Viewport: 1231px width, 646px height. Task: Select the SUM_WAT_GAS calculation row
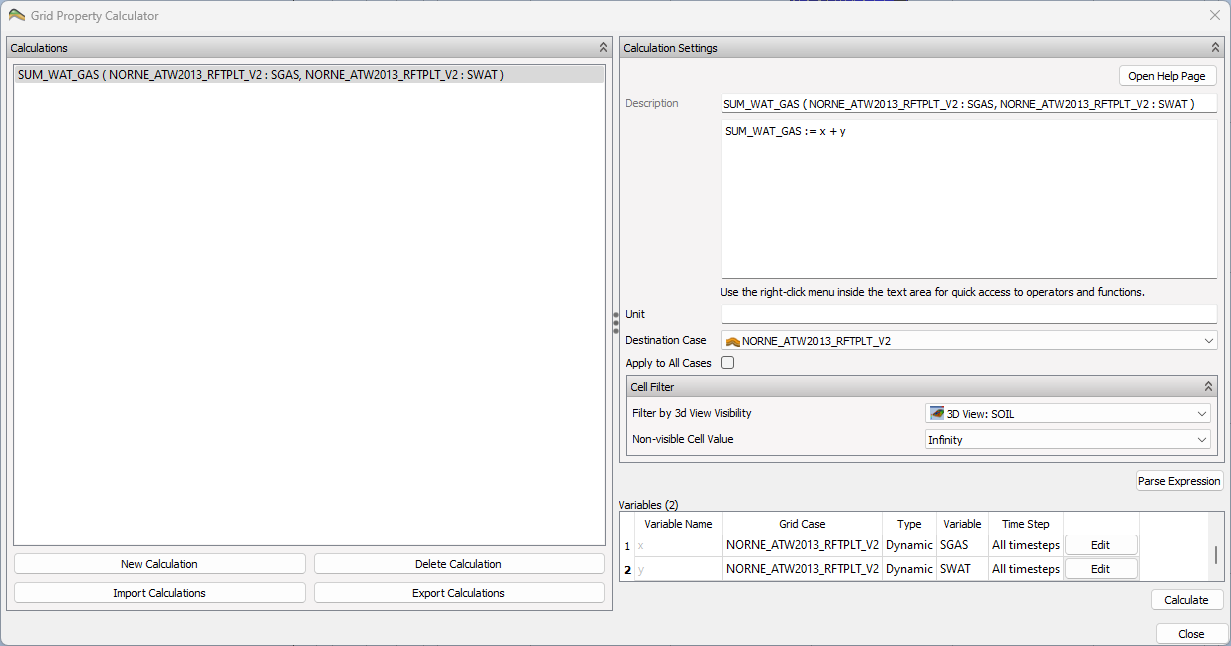(x=310, y=74)
